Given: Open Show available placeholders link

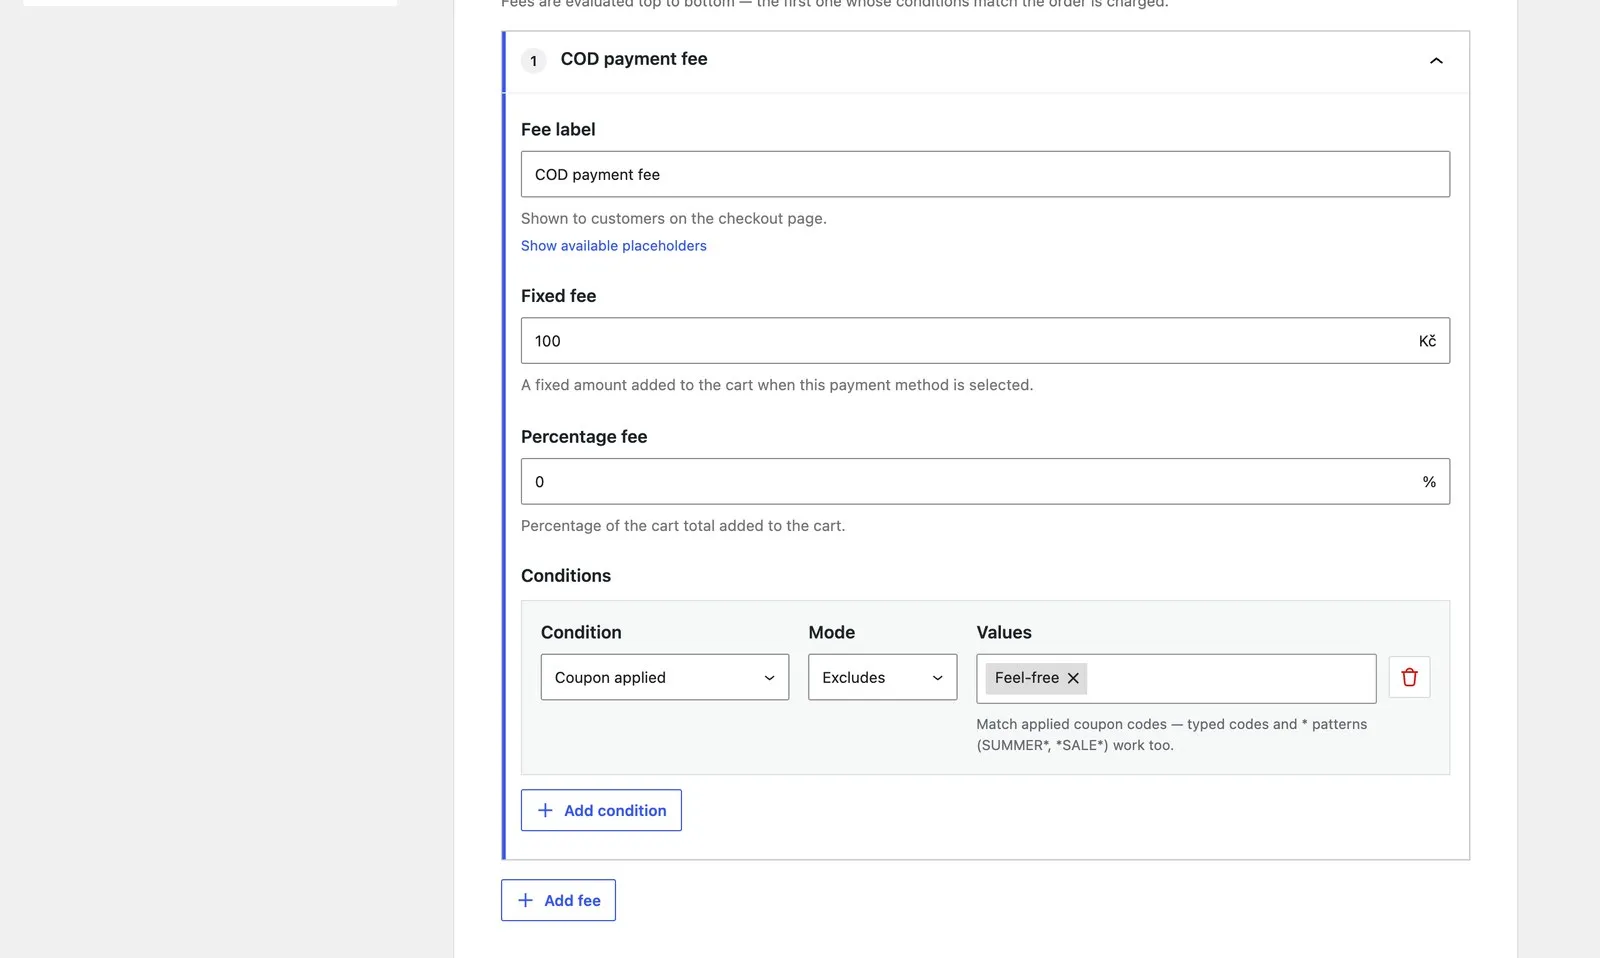Looking at the screenshot, I should point(613,246).
